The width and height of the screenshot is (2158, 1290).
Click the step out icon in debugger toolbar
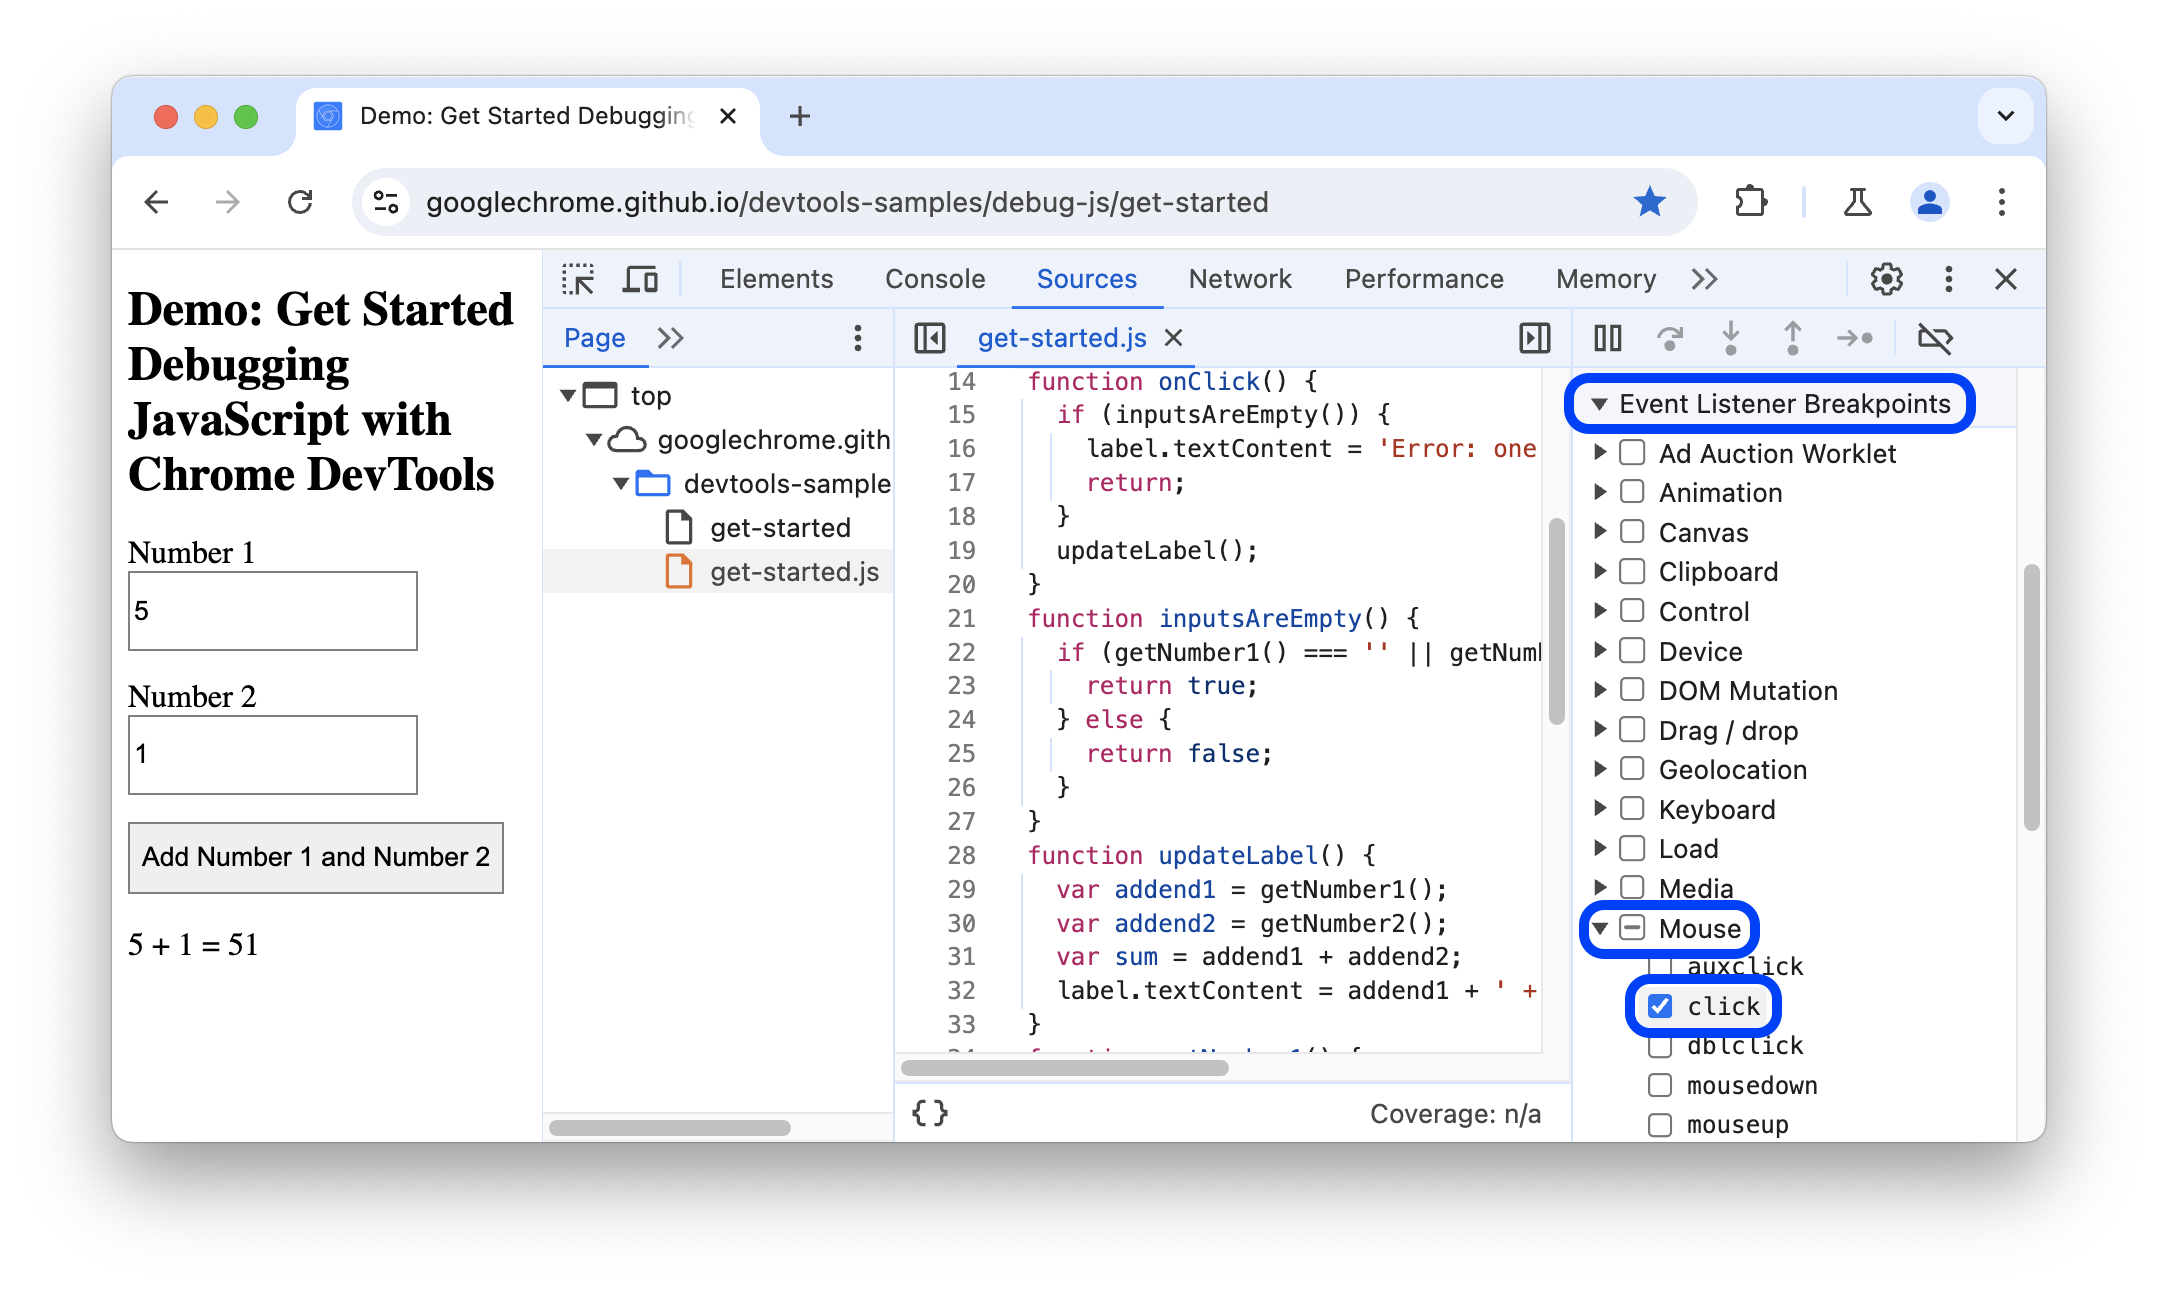point(1793,338)
